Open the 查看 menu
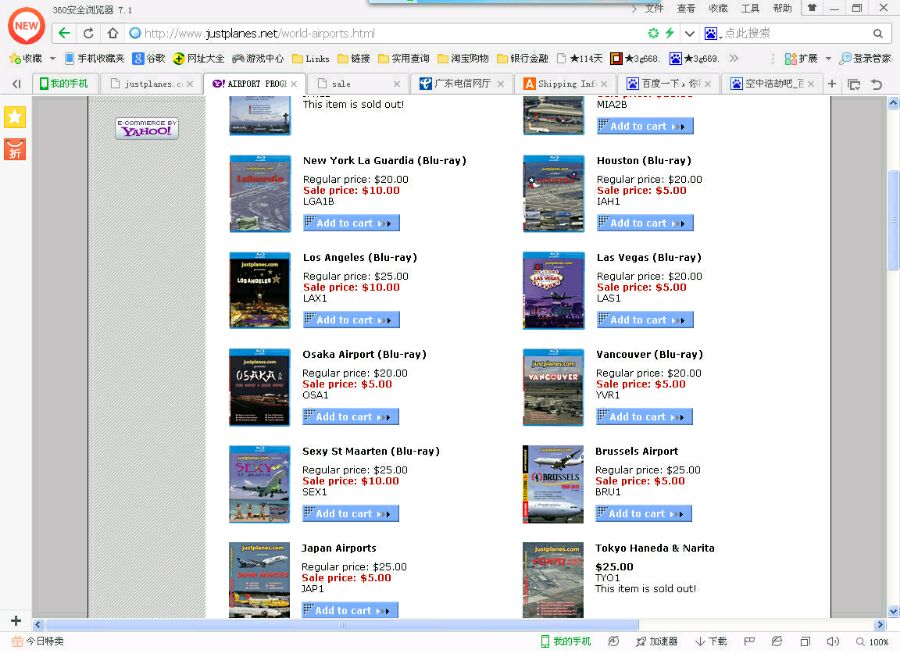The width and height of the screenshot is (900, 652). [686, 8]
